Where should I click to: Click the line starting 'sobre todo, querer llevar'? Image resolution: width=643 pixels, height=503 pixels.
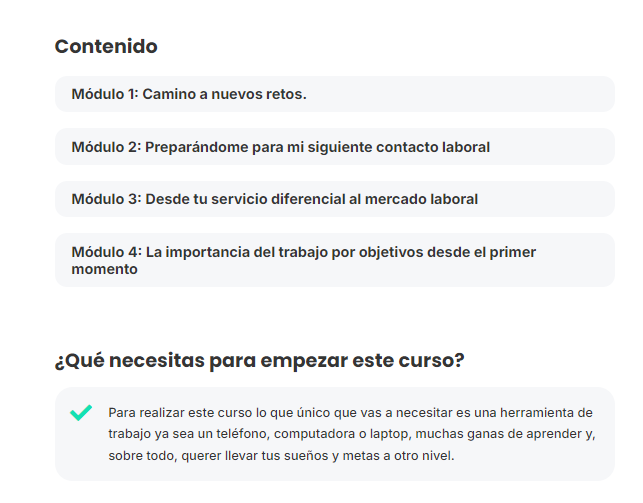pos(281,455)
